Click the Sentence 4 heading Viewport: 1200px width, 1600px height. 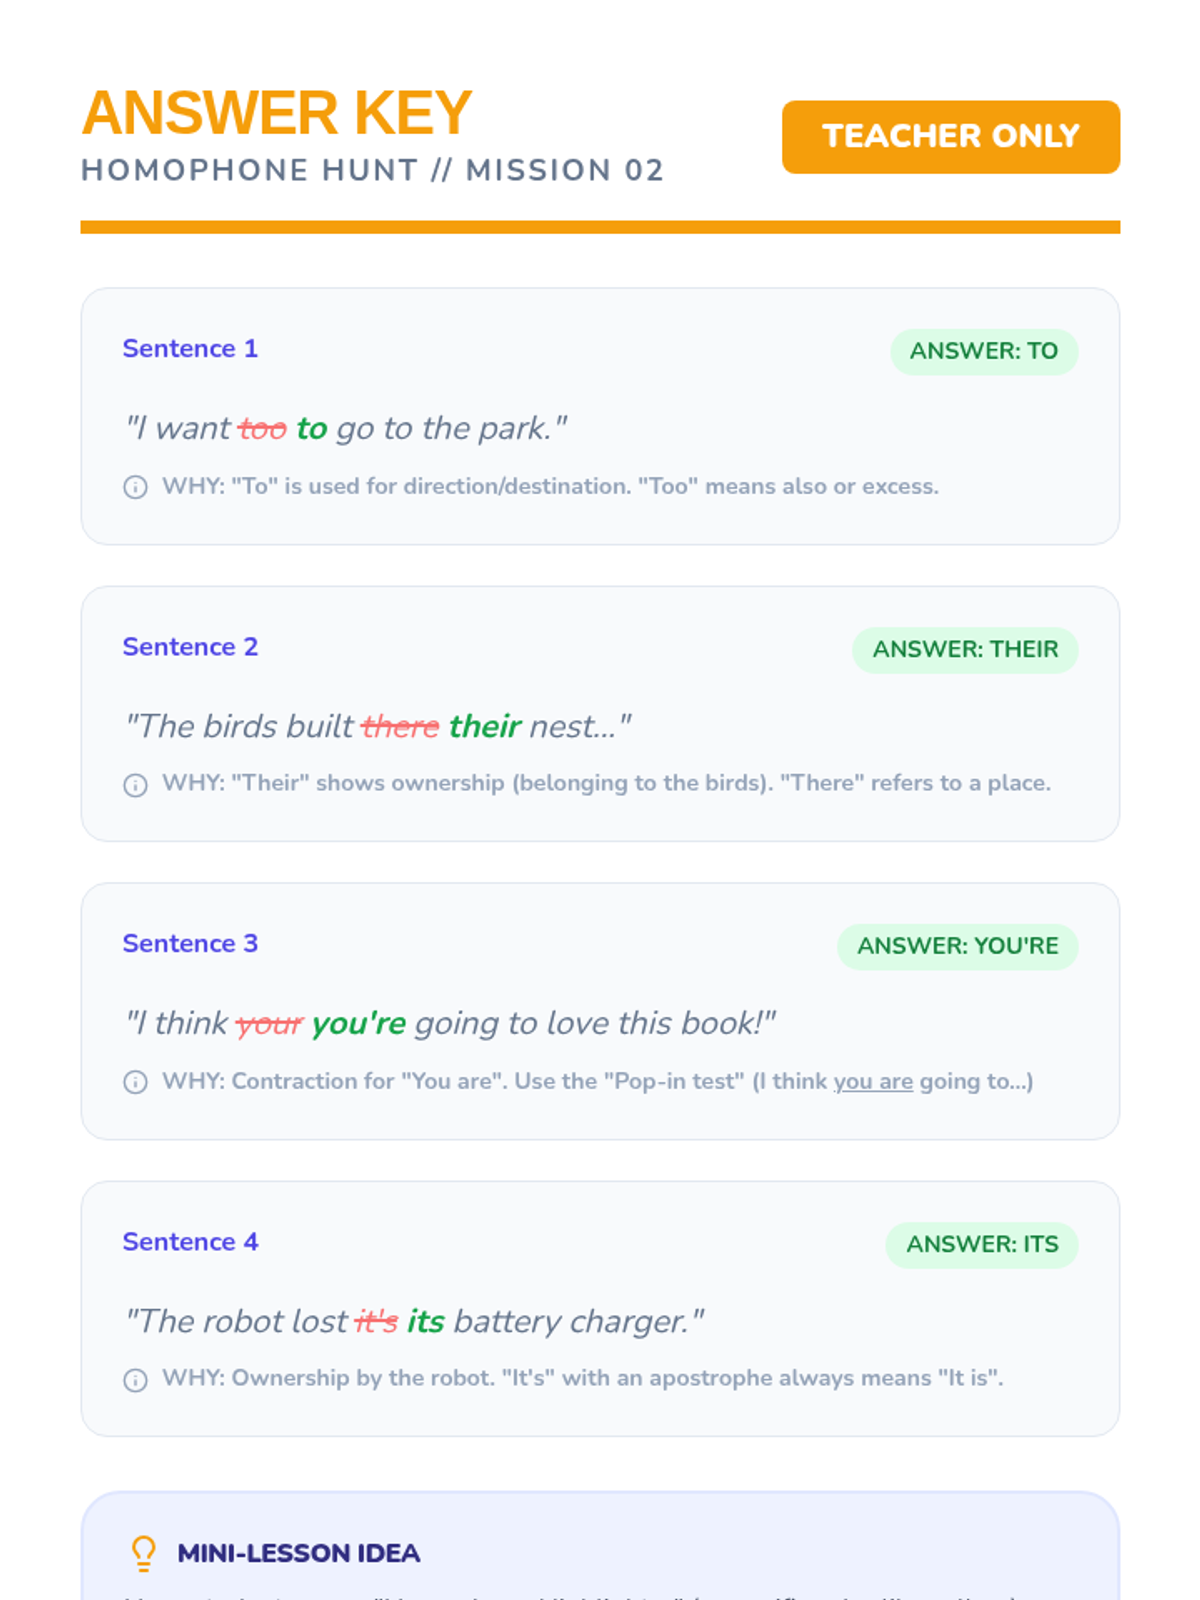coord(190,1241)
